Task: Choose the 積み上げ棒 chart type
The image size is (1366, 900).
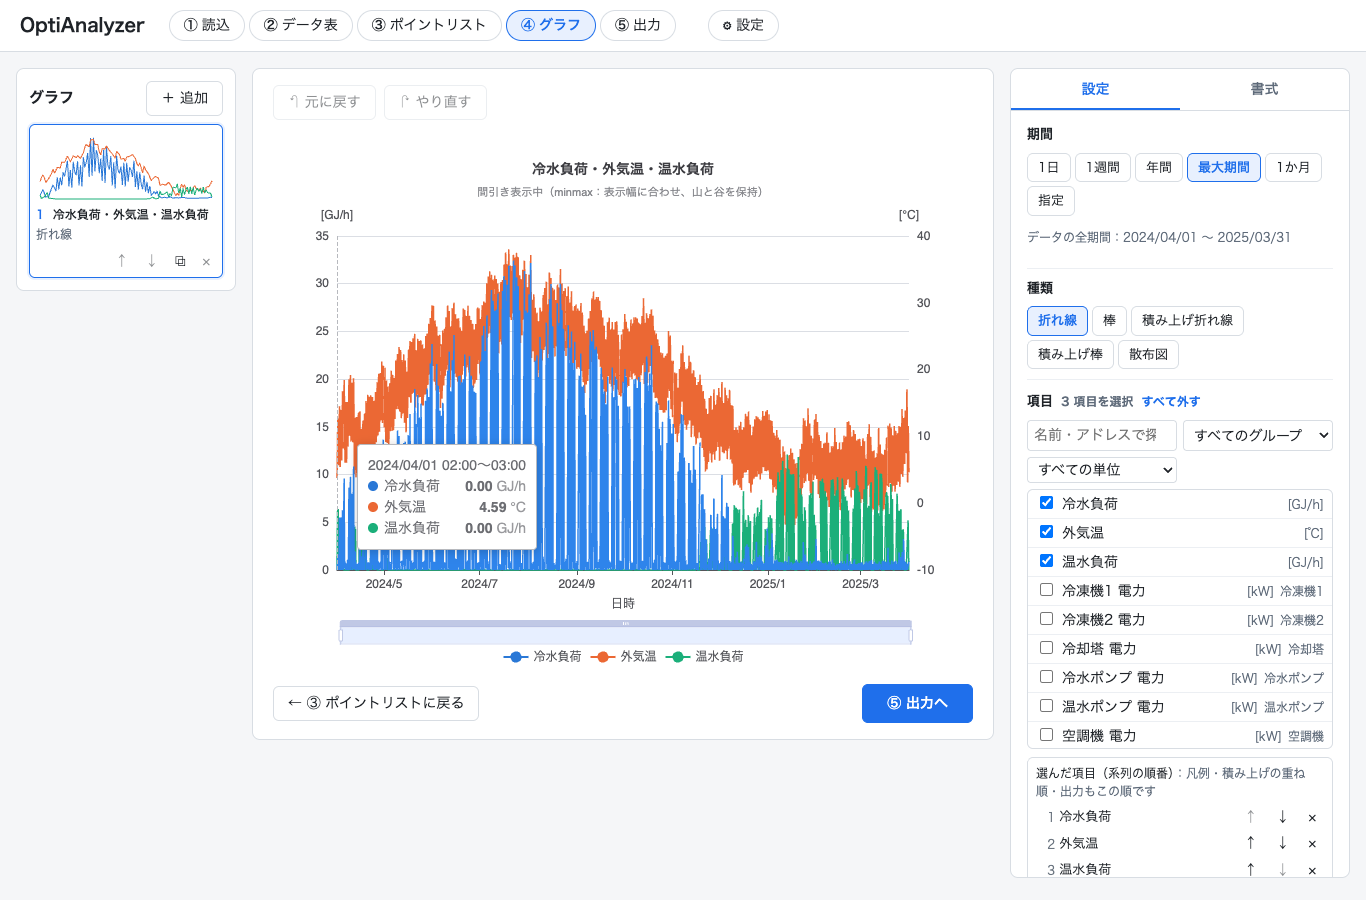Action: pos(1070,354)
